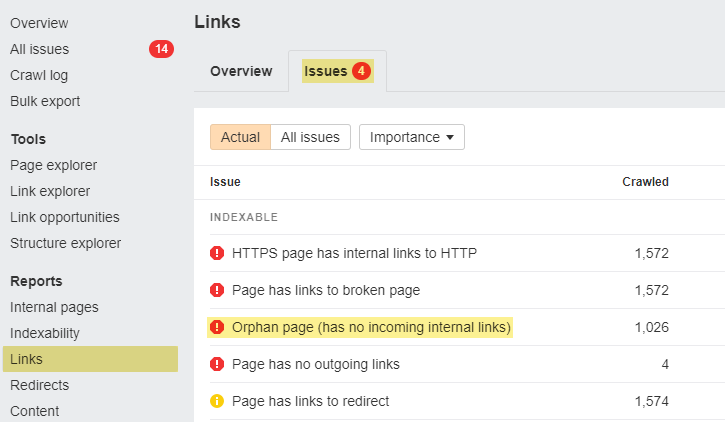Open 'Page has no outgoing links' issue

pyautogui.click(x=316, y=364)
